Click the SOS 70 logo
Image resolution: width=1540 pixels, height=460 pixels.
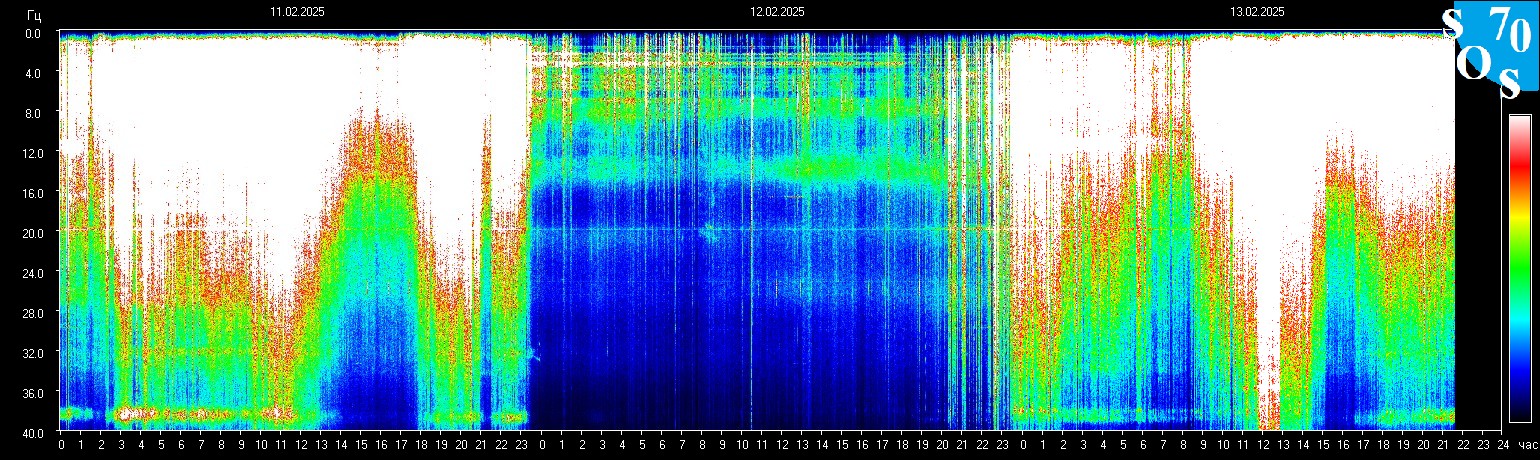pyautogui.click(x=1490, y=52)
